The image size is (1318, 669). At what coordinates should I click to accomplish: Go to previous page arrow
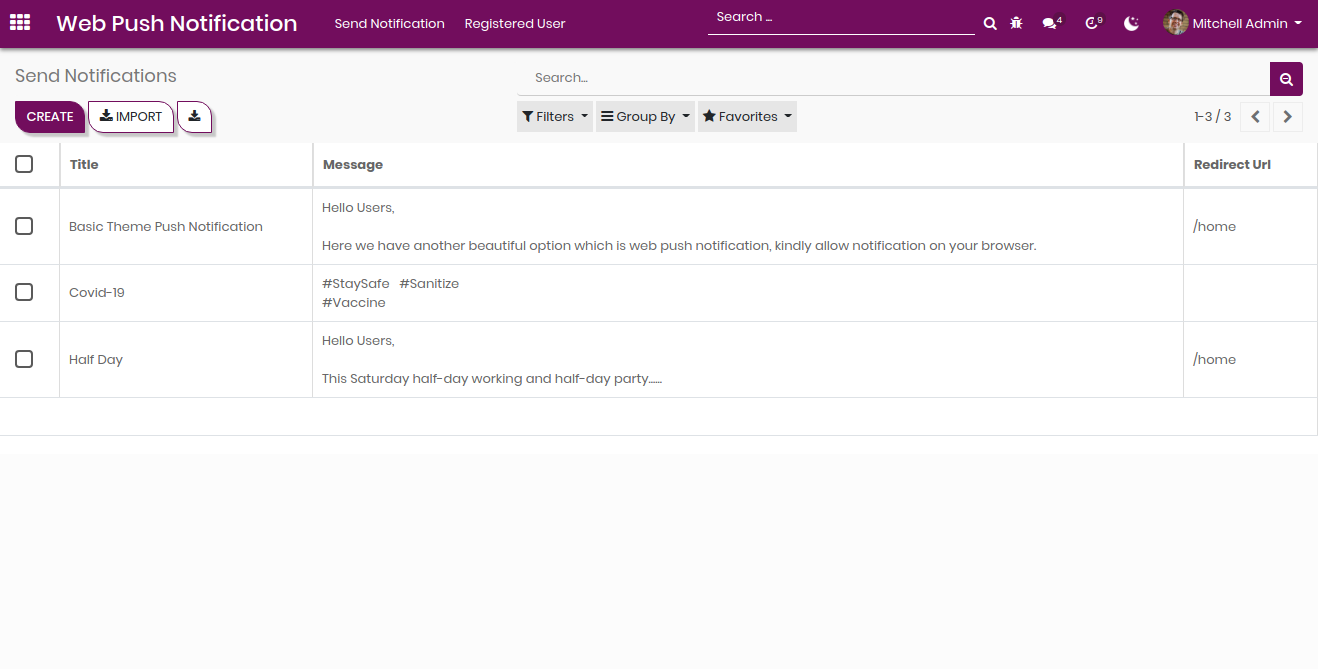pyautogui.click(x=1255, y=117)
